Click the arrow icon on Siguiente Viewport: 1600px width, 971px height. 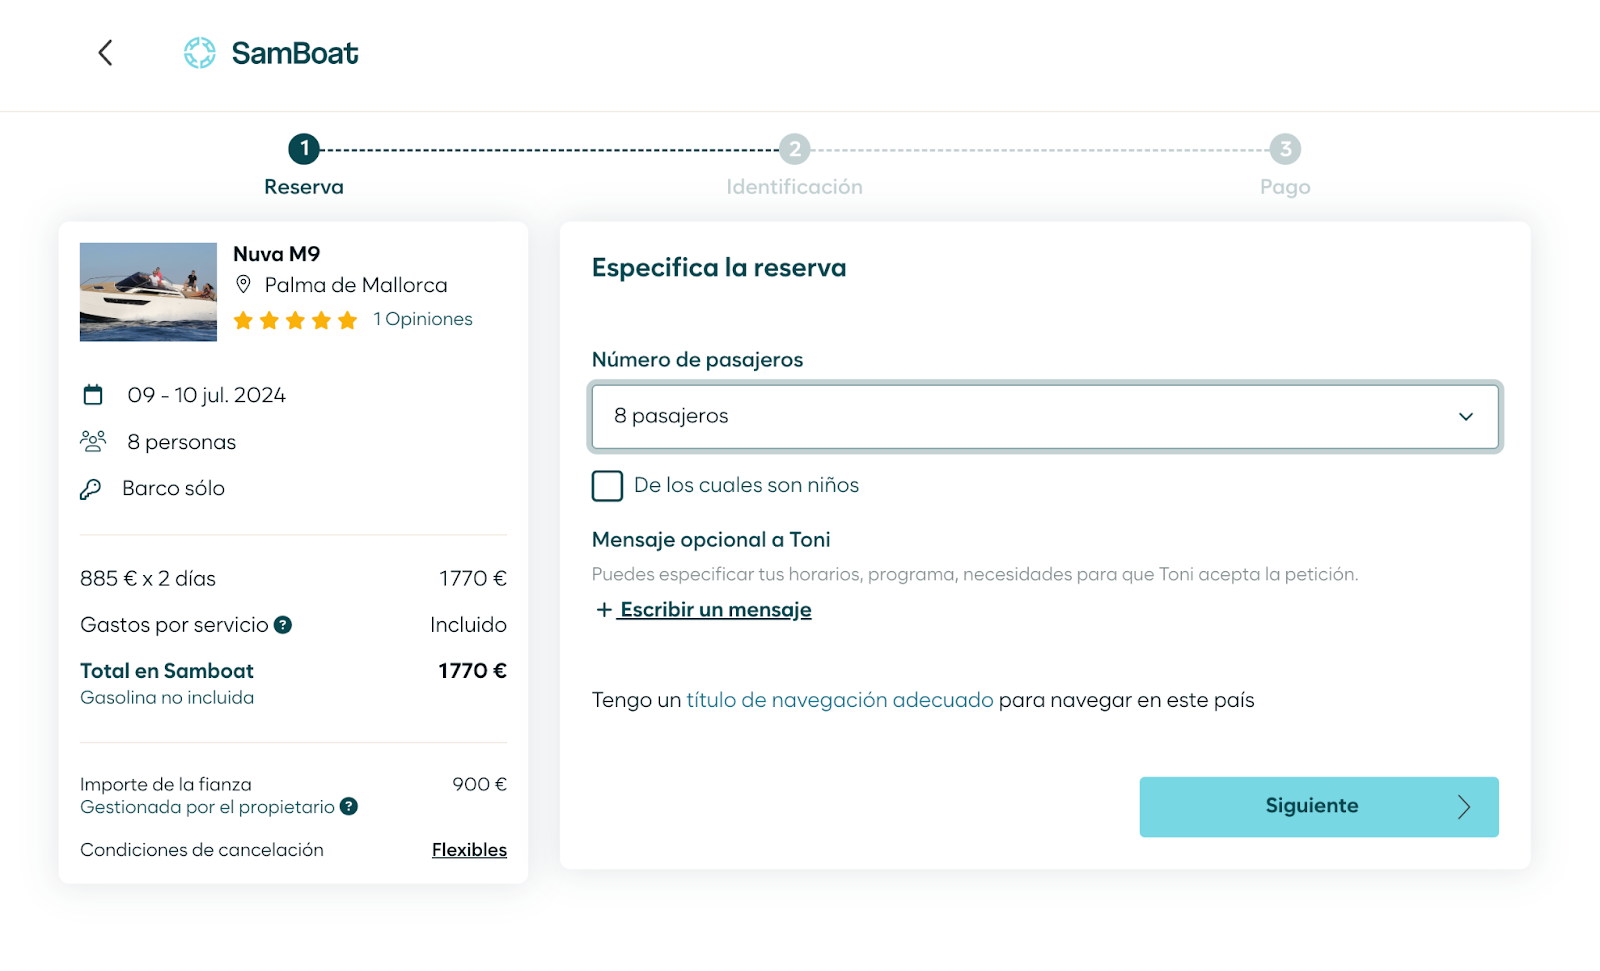pos(1464,807)
